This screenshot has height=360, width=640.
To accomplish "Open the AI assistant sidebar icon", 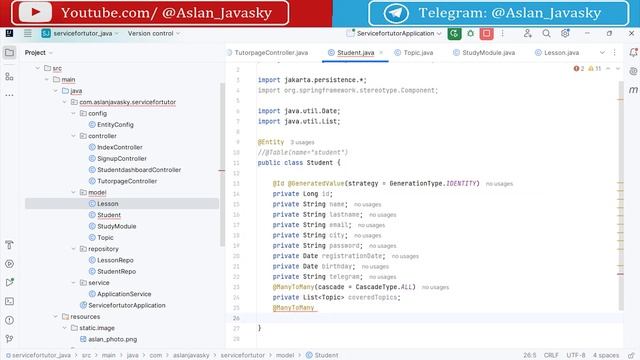I will (x=633, y=71).
